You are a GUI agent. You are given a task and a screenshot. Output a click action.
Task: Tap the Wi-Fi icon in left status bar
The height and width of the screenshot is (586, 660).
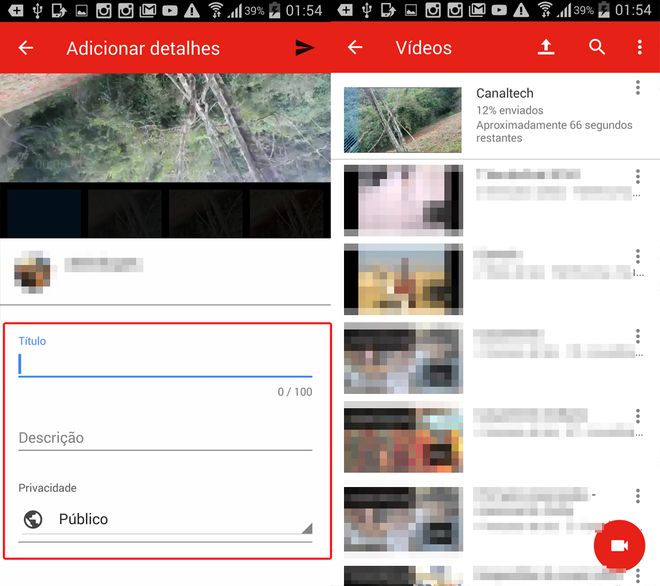[x=216, y=10]
